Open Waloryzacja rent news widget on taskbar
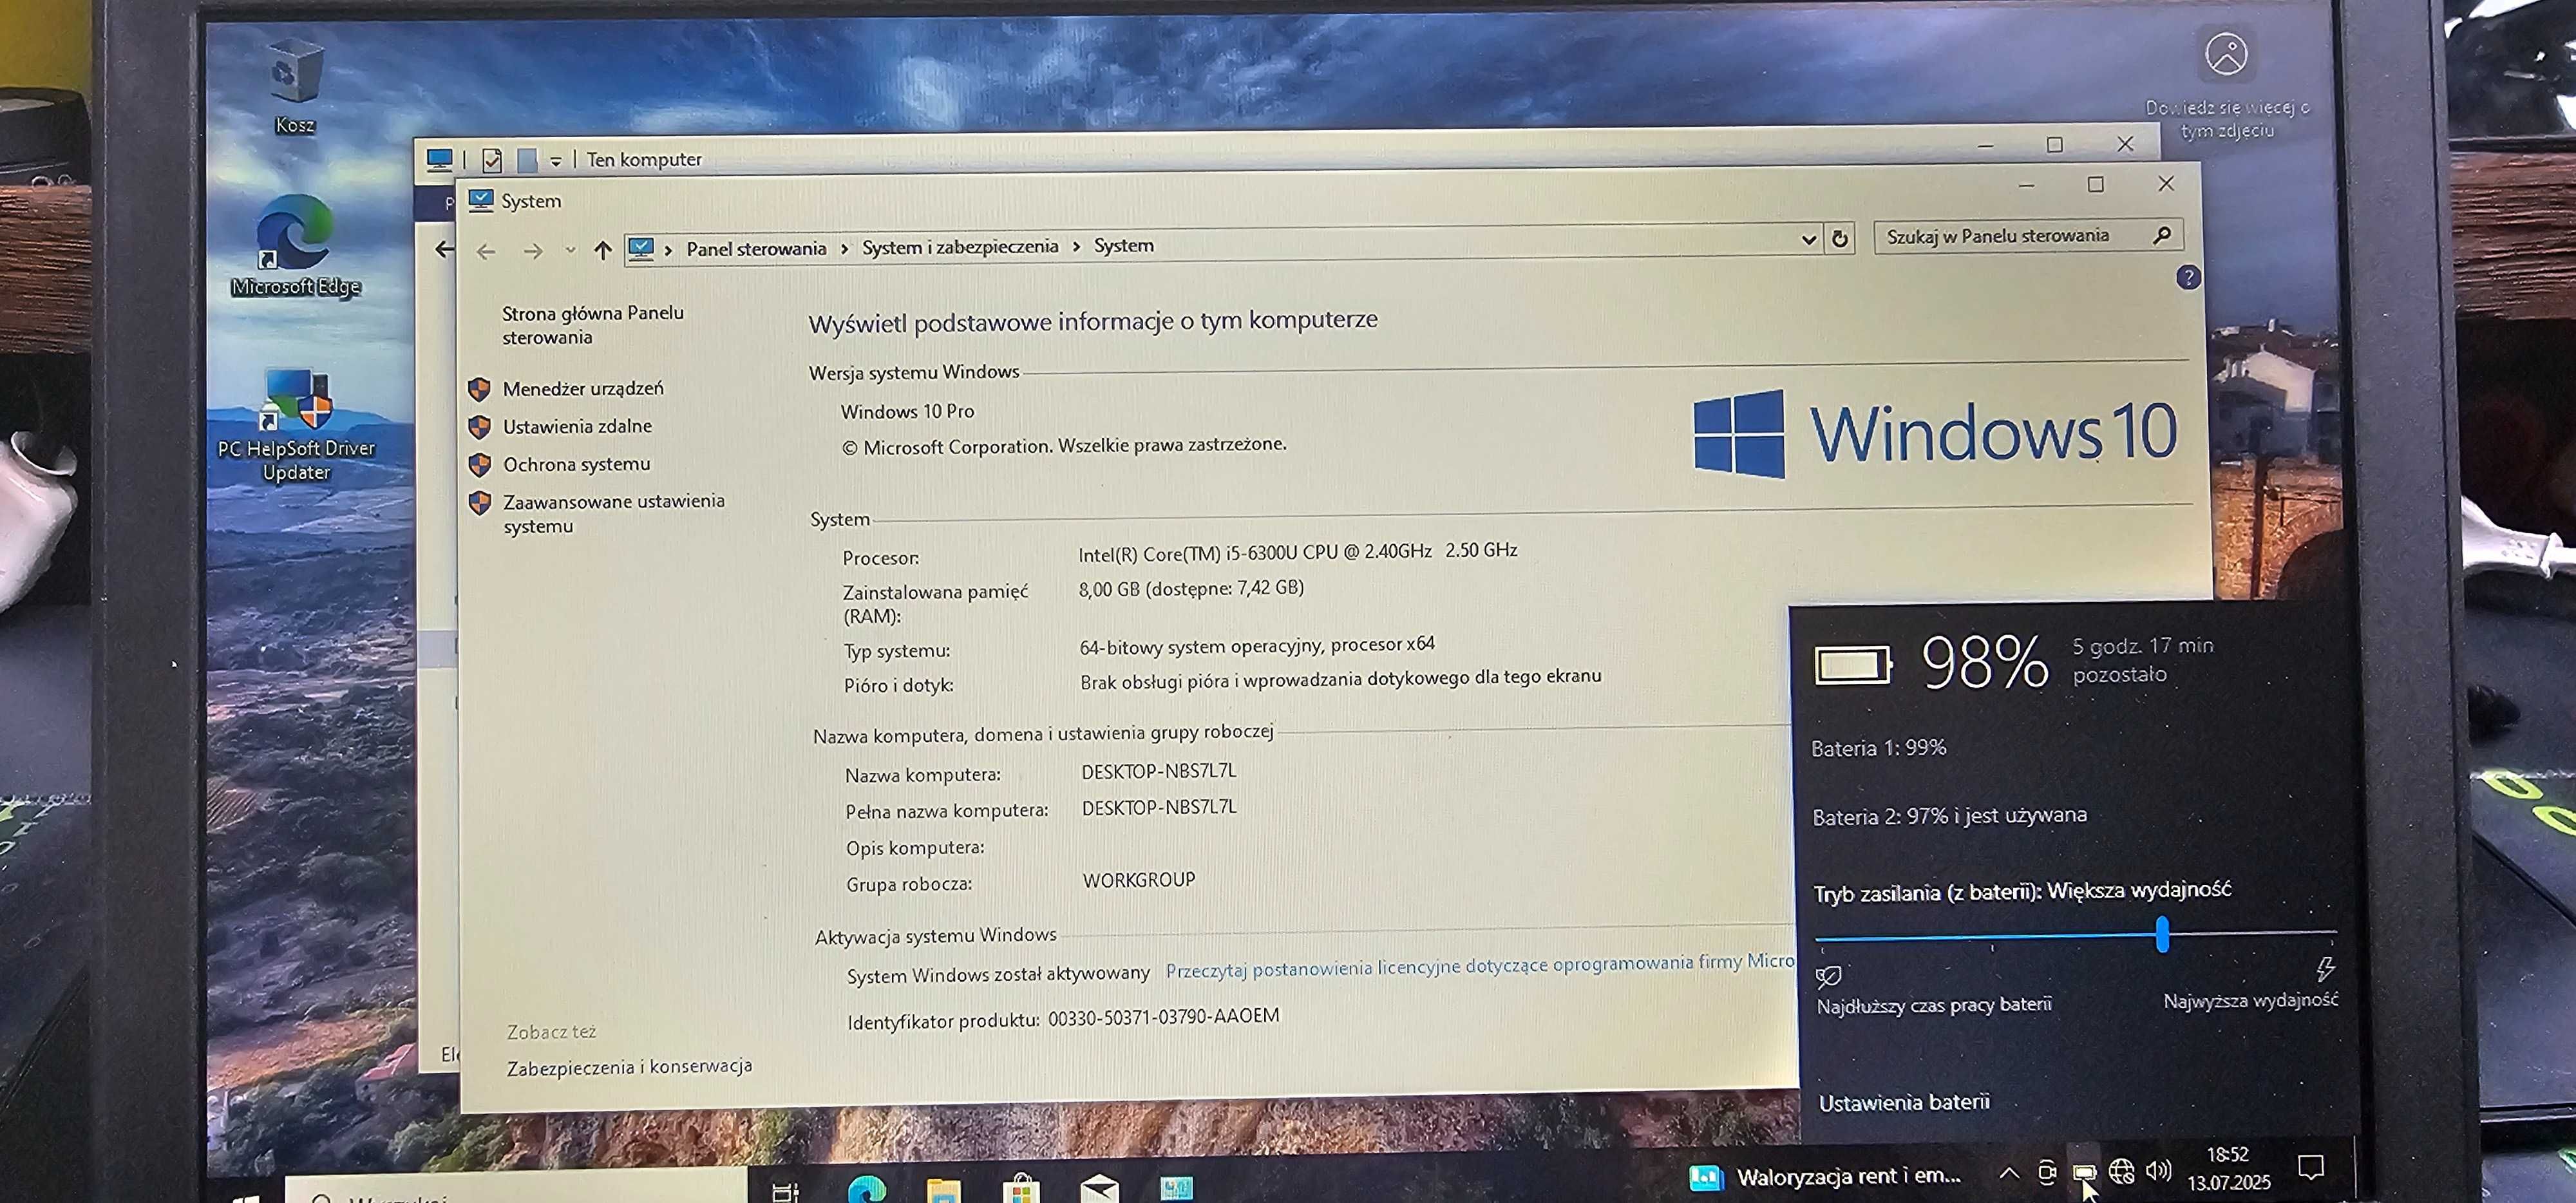Image resolution: width=2576 pixels, height=1203 pixels. [1826, 1176]
